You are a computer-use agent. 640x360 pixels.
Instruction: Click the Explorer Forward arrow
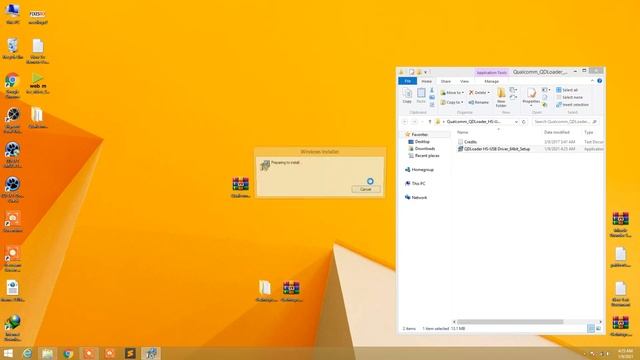tap(415, 122)
